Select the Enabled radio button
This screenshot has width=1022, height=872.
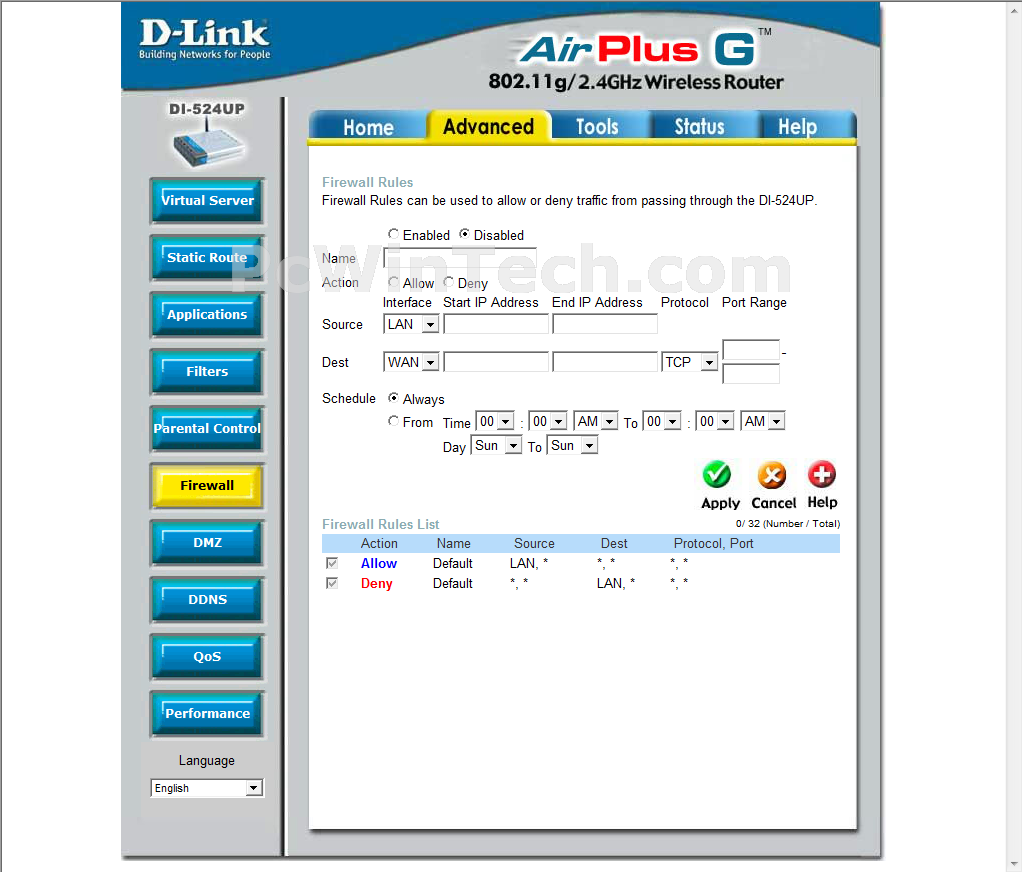393,234
